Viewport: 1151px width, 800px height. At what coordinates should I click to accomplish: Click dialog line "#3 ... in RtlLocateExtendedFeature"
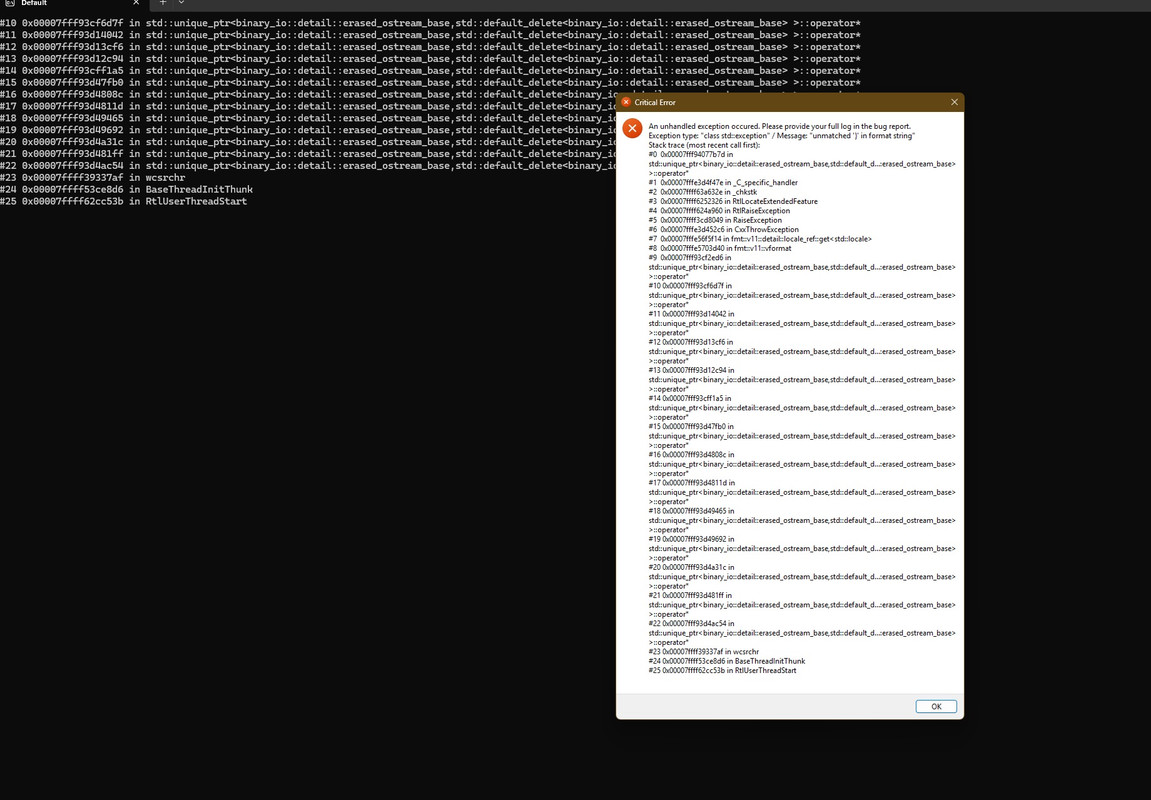coord(733,201)
